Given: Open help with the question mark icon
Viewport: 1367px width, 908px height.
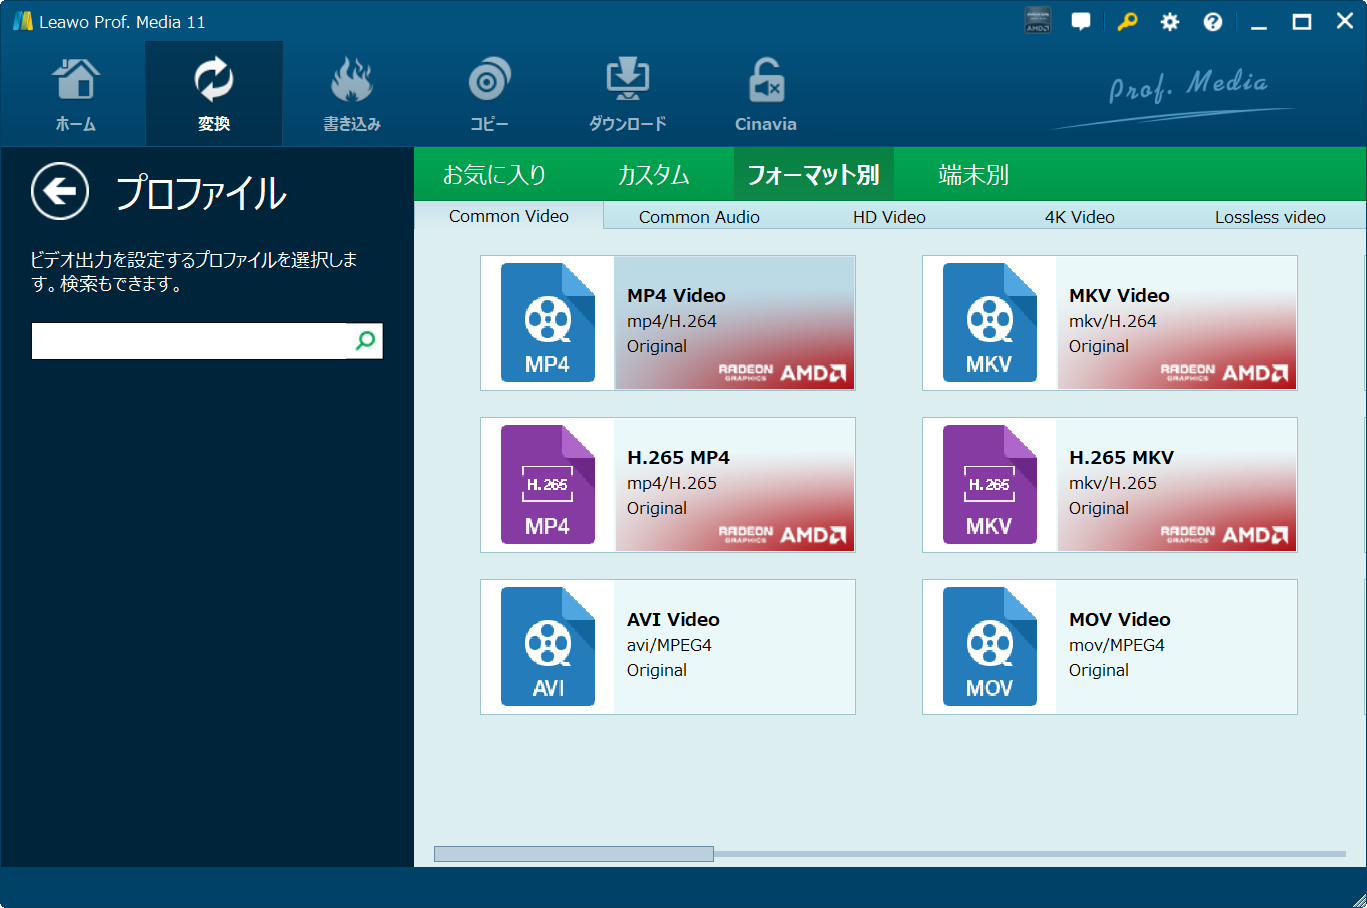Looking at the screenshot, I should 1212,22.
